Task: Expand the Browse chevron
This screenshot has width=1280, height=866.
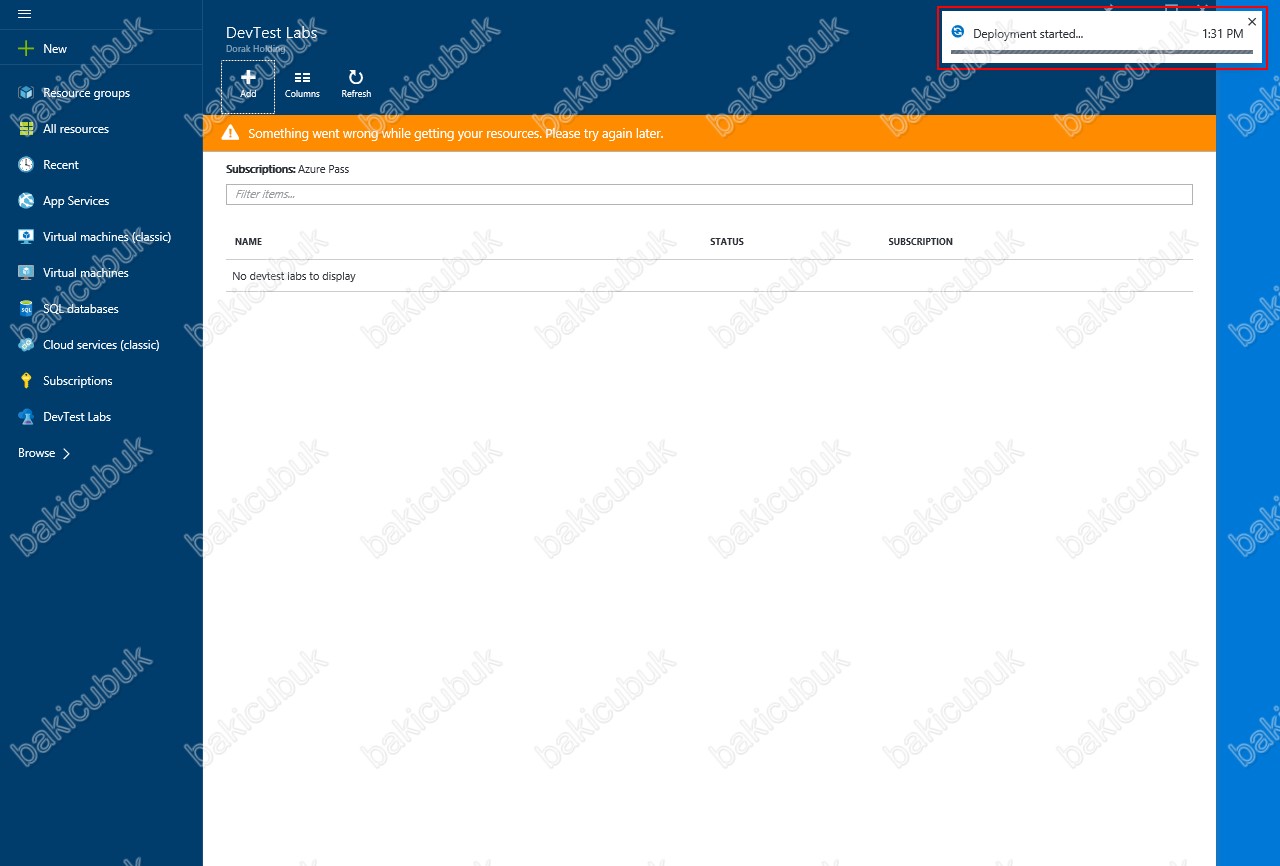Action: coord(66,454)
